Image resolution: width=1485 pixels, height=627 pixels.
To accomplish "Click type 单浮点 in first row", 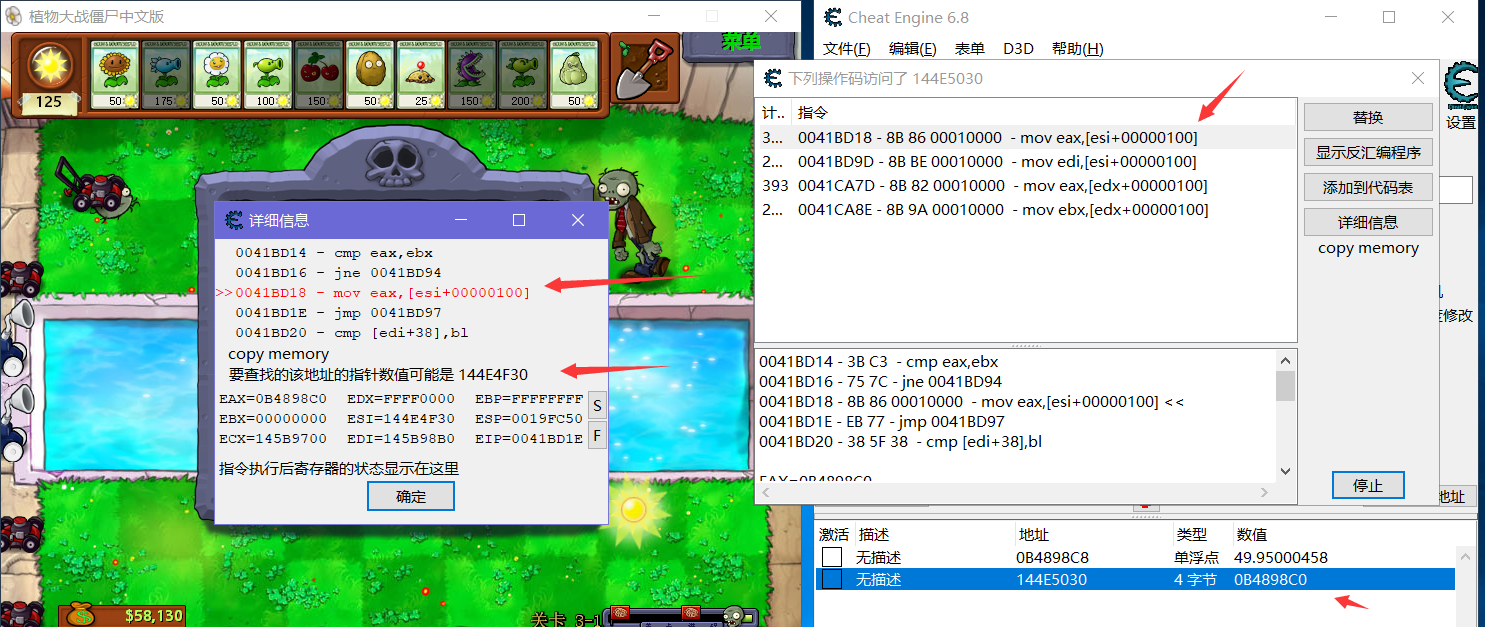I will coord(1197,557).
